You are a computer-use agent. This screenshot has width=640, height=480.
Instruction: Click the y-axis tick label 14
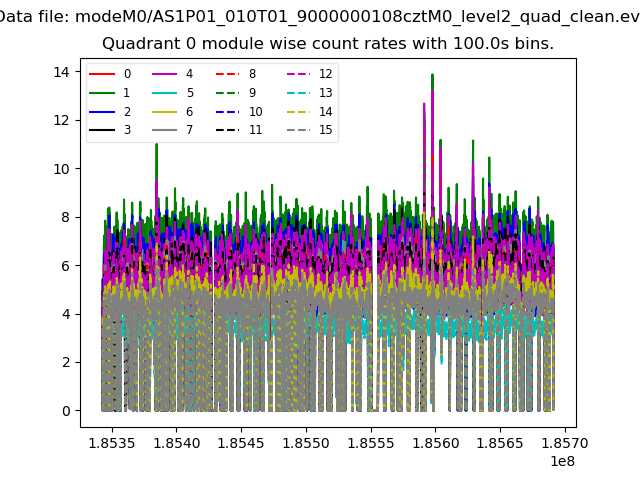(61, 71)
